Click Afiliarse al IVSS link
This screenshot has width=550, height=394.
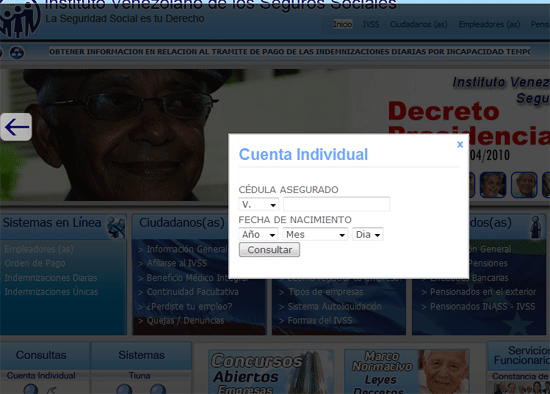(x=177, y=263)
